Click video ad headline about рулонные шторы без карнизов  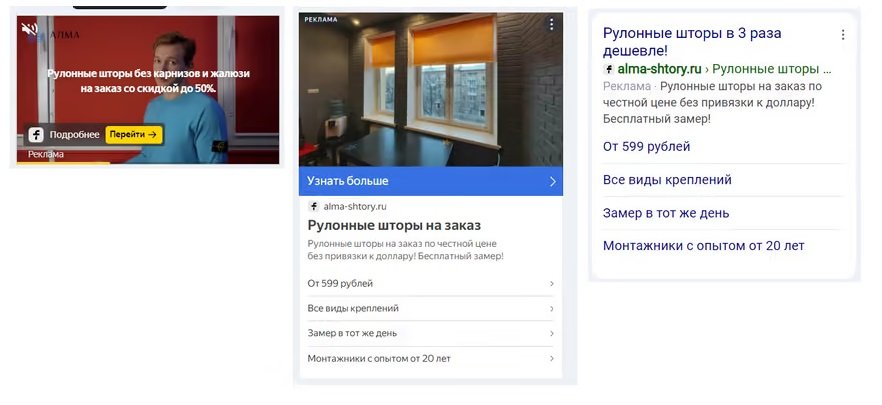tap(148, 80)
